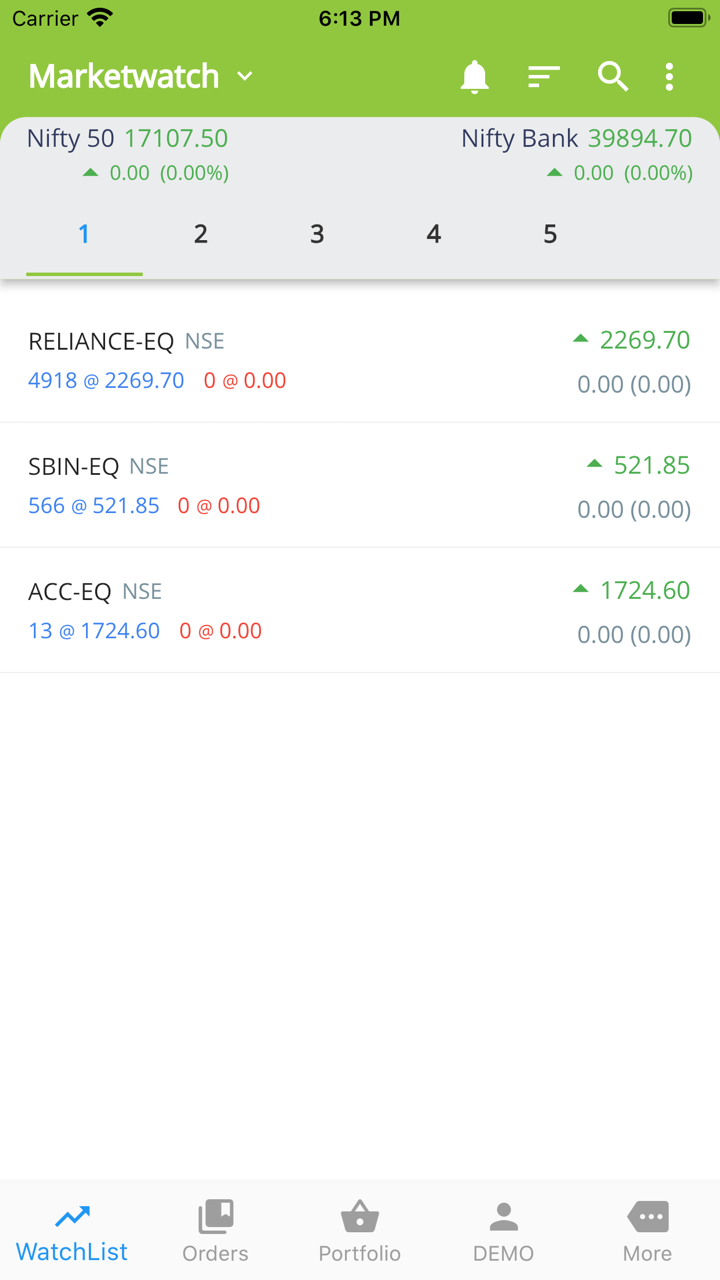
Task: Go to watchlist tab 5
Action: point(550,234)
